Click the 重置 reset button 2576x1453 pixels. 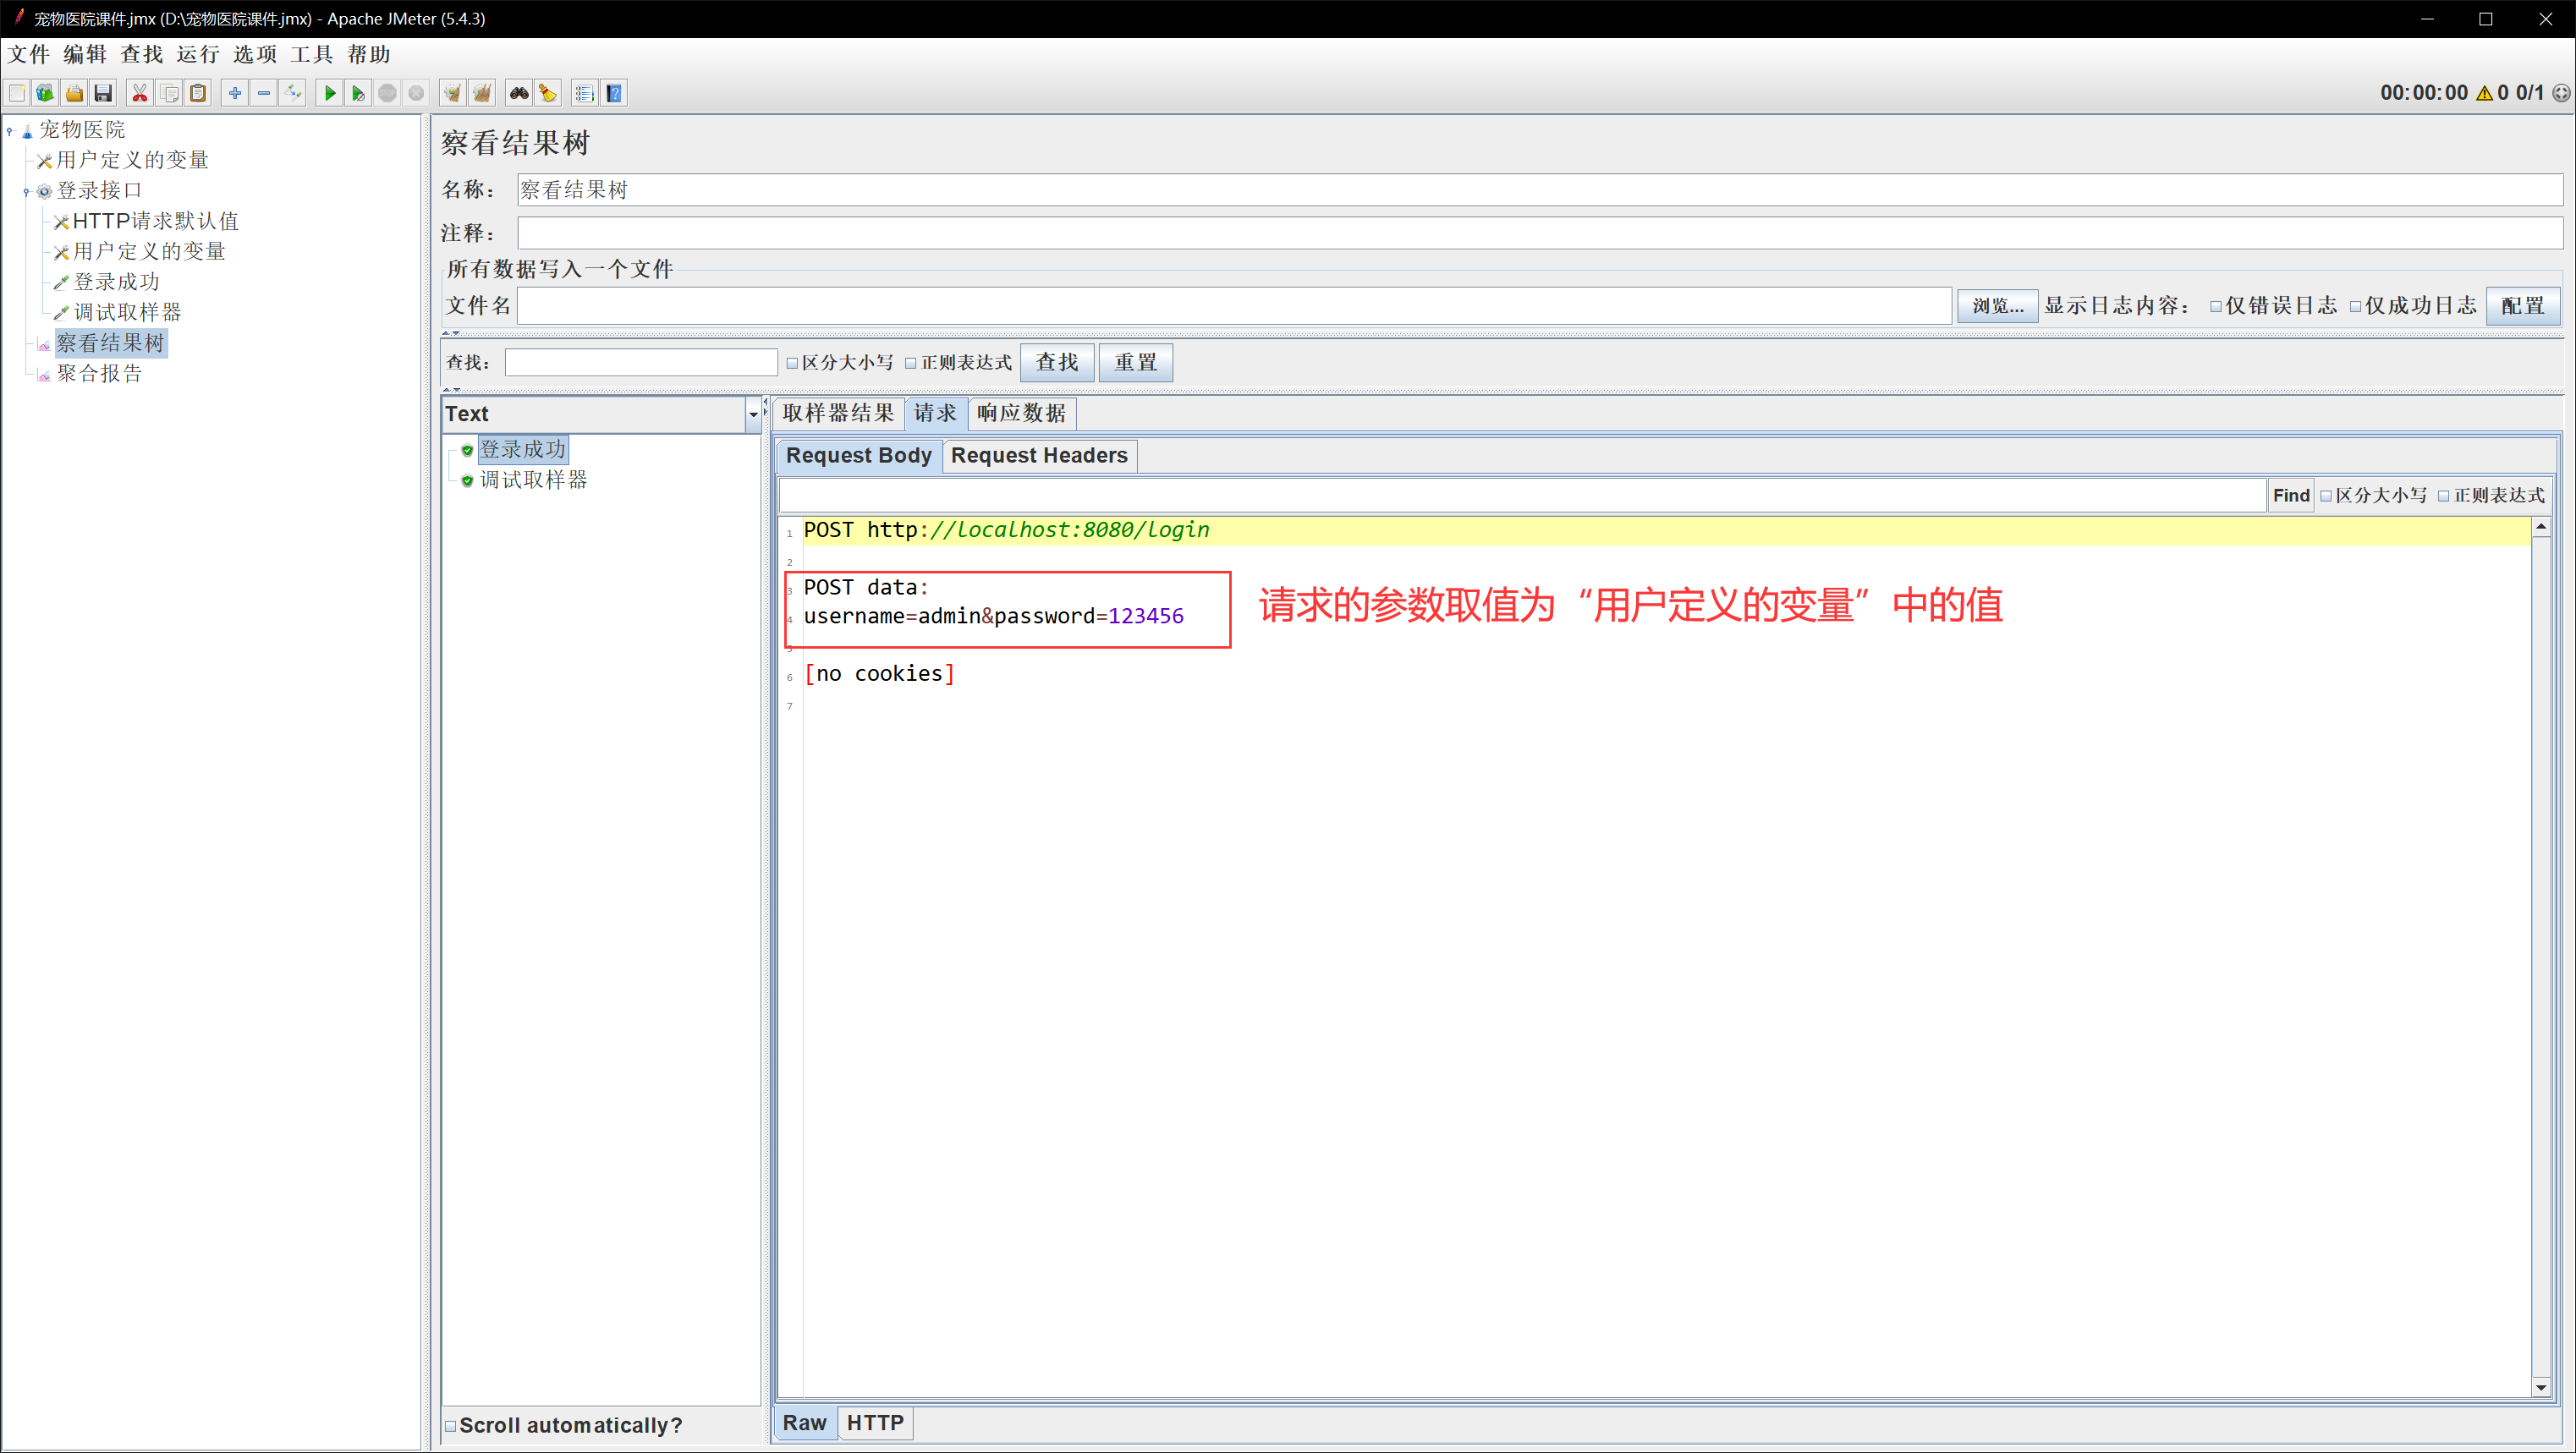click(x=1135, y=362)
